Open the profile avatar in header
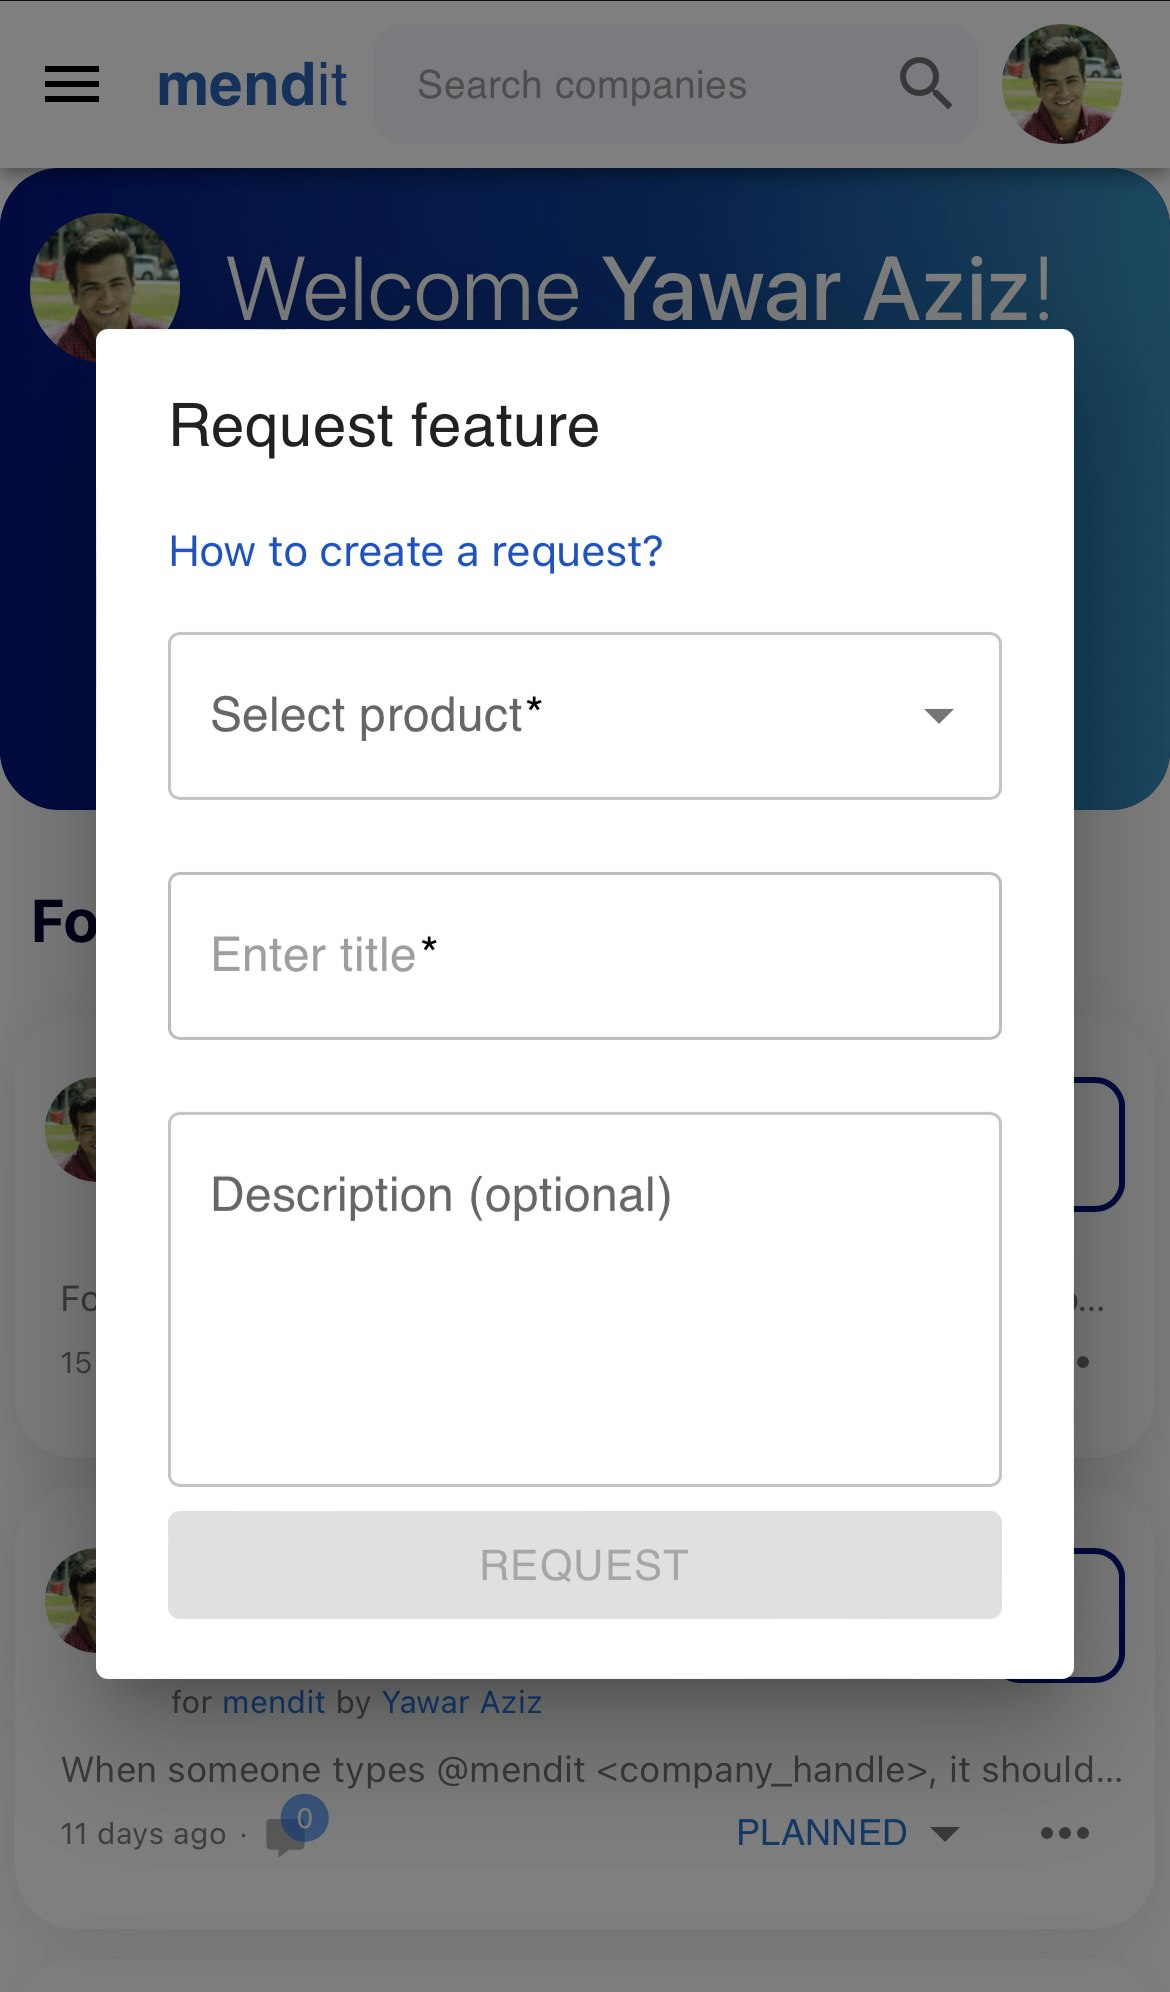 pyautogui.click(x=1061, y=84)
